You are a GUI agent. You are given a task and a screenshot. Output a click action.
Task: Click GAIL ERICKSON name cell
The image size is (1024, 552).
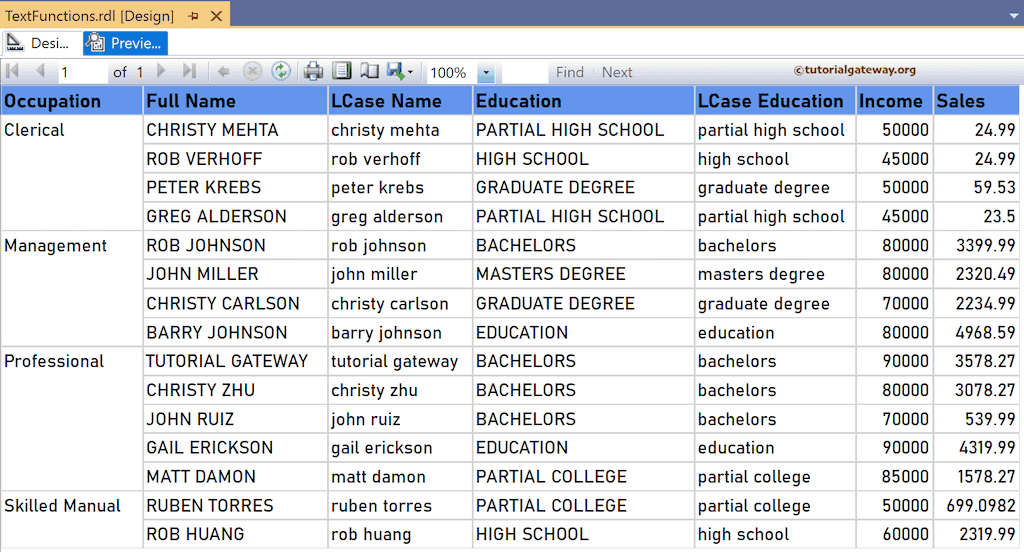click(235, 447)
